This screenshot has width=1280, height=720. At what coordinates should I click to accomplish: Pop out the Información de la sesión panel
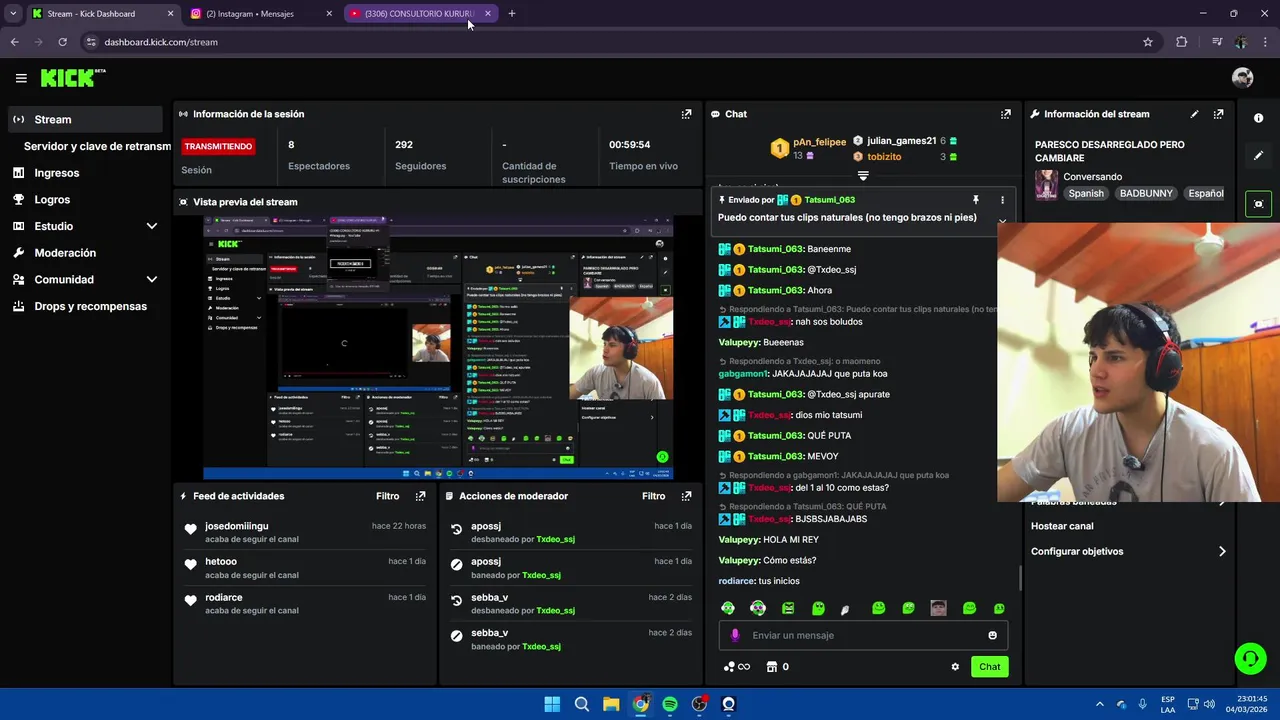[686, 114]
